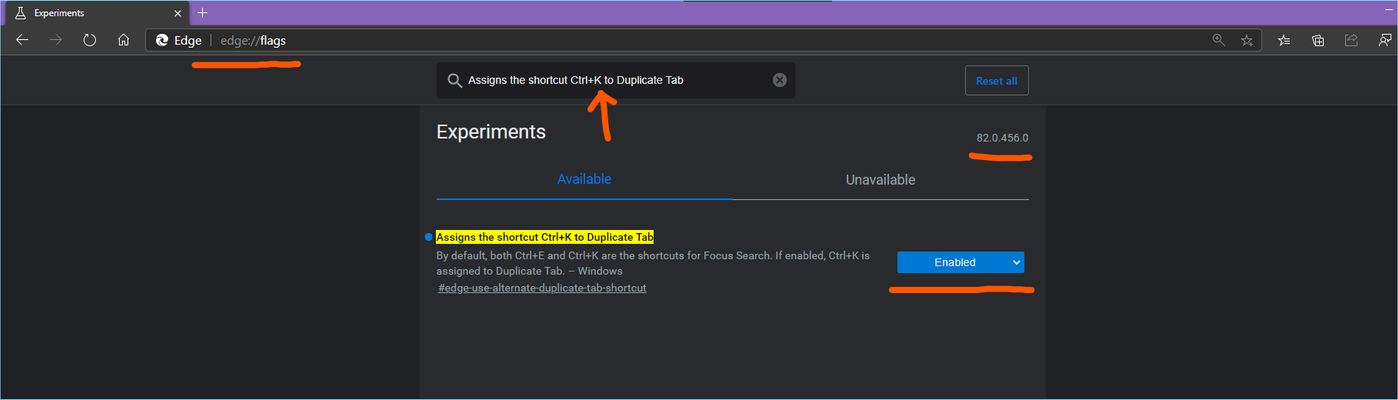Add this page to favorites star

coord(1246,41)
